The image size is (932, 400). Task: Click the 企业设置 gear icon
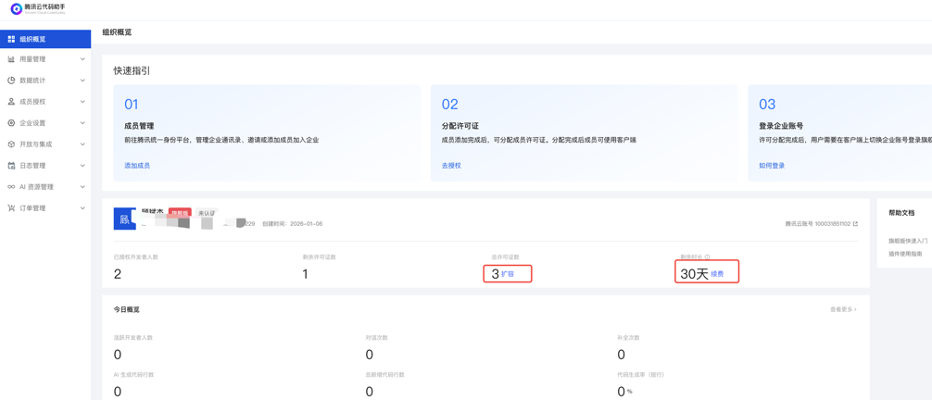click(11, 123)
